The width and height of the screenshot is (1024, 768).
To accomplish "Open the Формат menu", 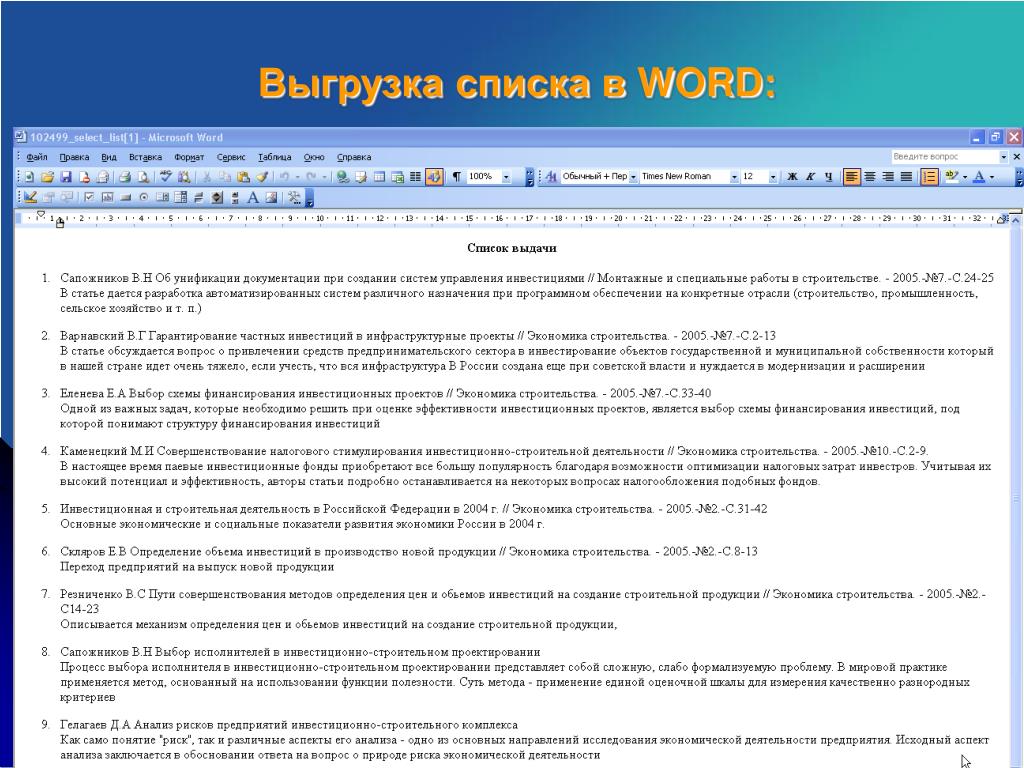I will [x=189, y=157].
